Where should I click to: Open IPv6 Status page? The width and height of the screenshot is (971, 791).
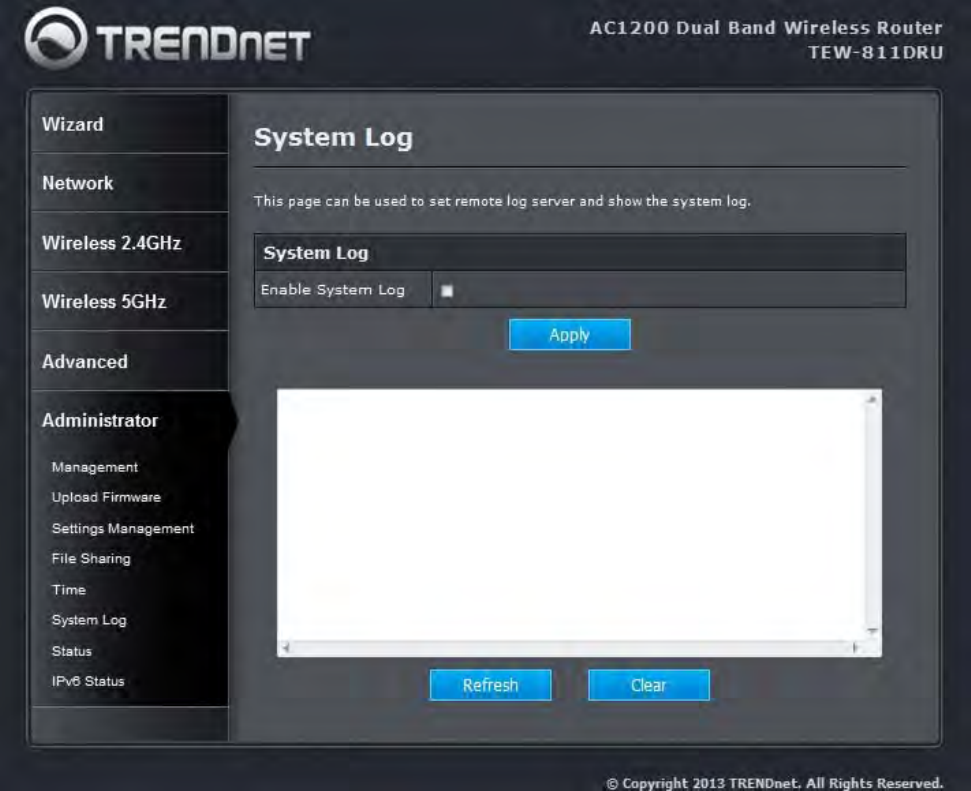pyautogui.click(x=88, y=681)
